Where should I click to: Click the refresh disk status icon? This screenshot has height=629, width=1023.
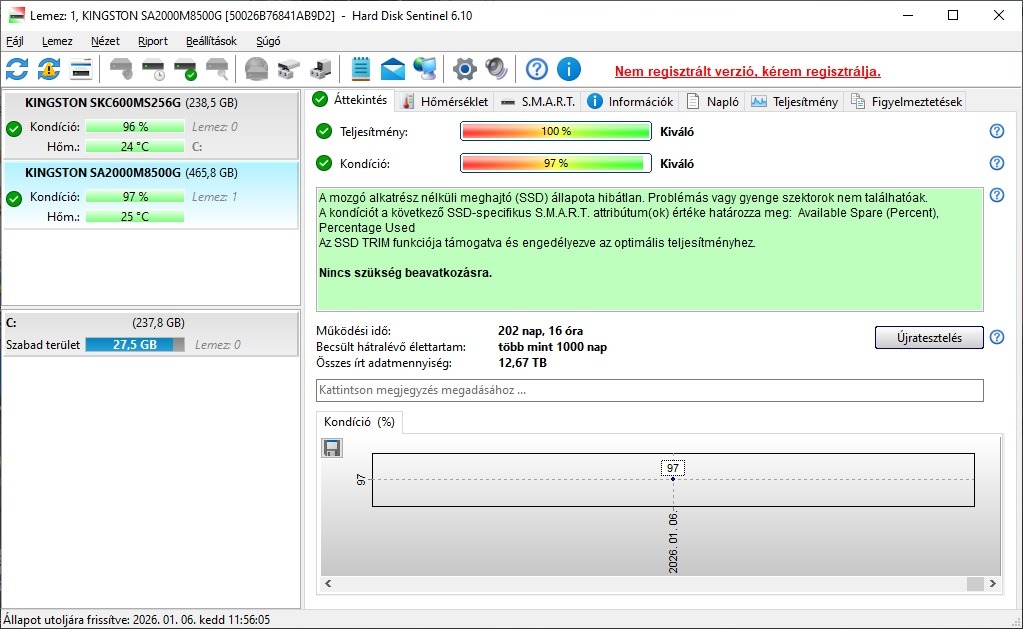[17, 69]
